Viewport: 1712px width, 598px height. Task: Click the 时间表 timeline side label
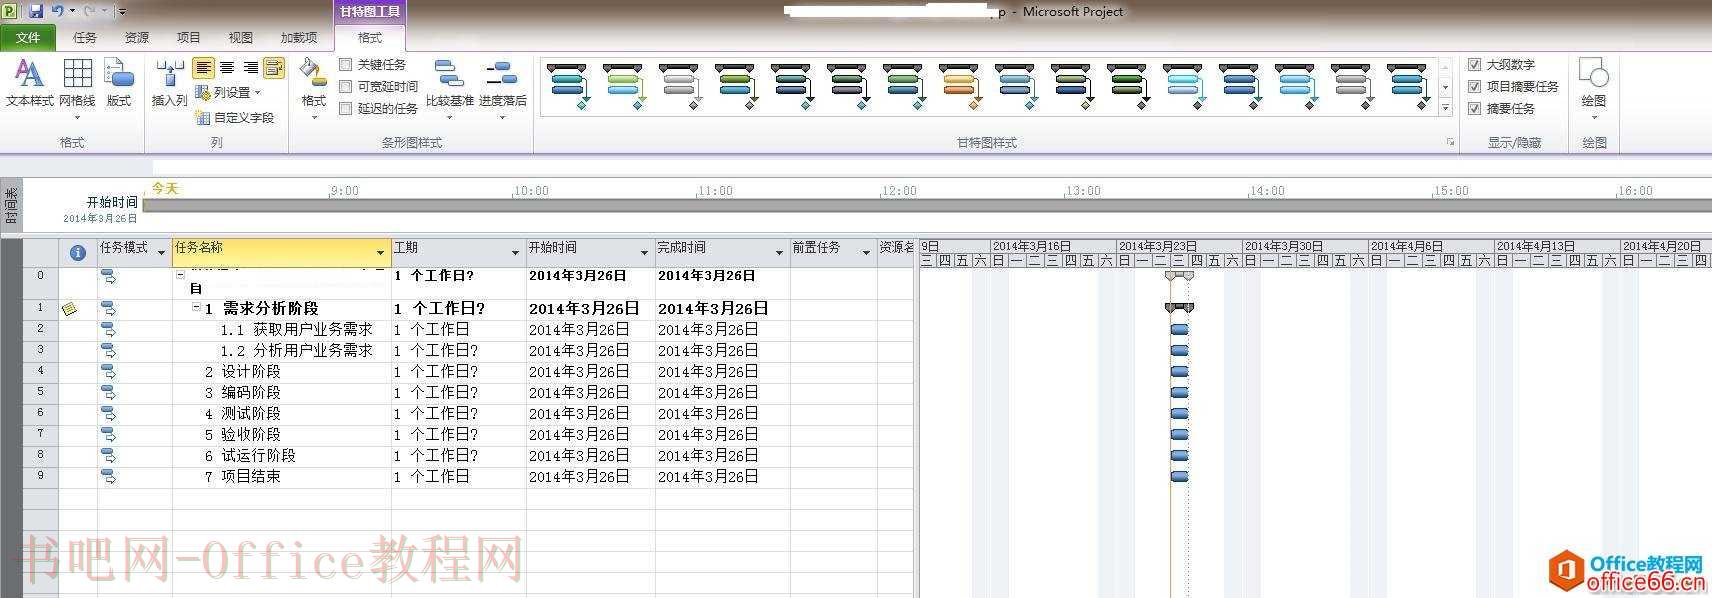(x=11, y=205)
